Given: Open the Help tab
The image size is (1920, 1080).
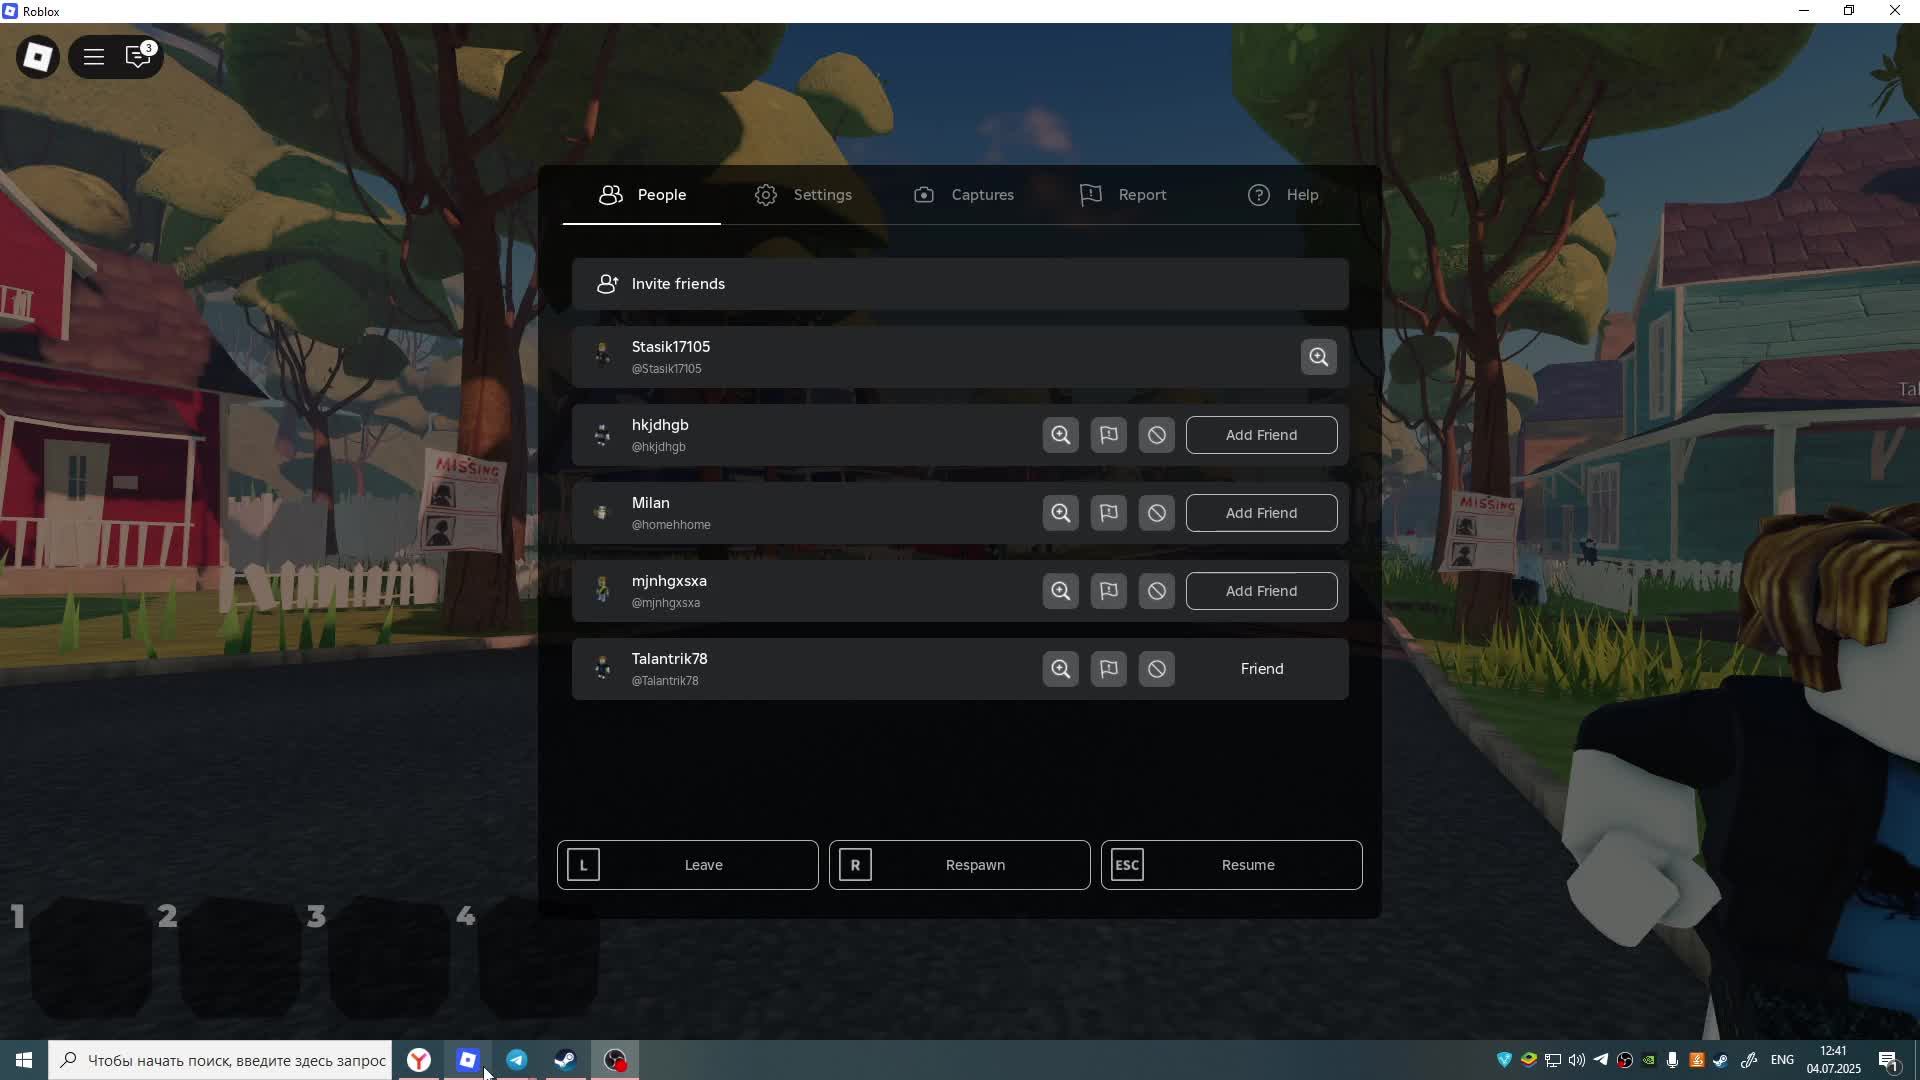Looking at the screenshot, I should tap(1283, 195).
